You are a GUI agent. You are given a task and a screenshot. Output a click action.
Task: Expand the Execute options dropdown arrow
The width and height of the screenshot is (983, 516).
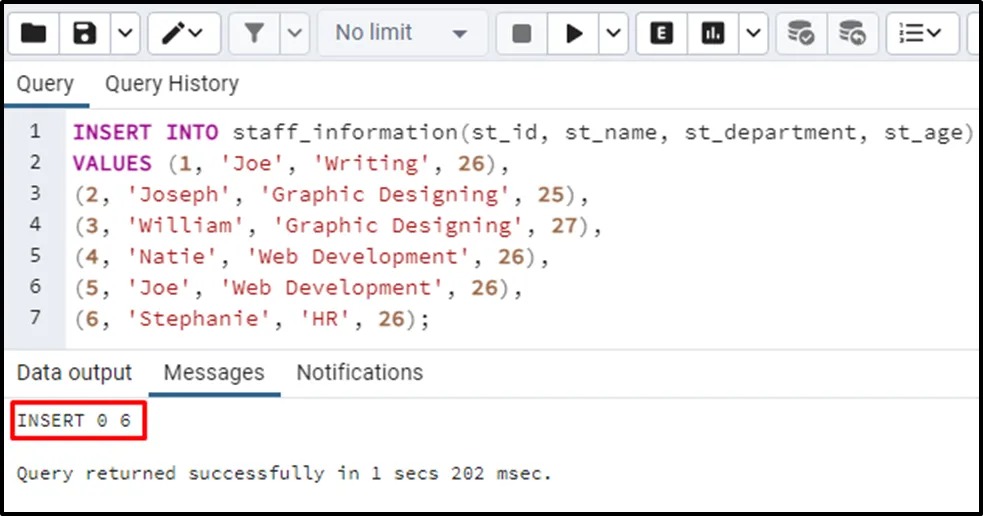tap(612, 33)
